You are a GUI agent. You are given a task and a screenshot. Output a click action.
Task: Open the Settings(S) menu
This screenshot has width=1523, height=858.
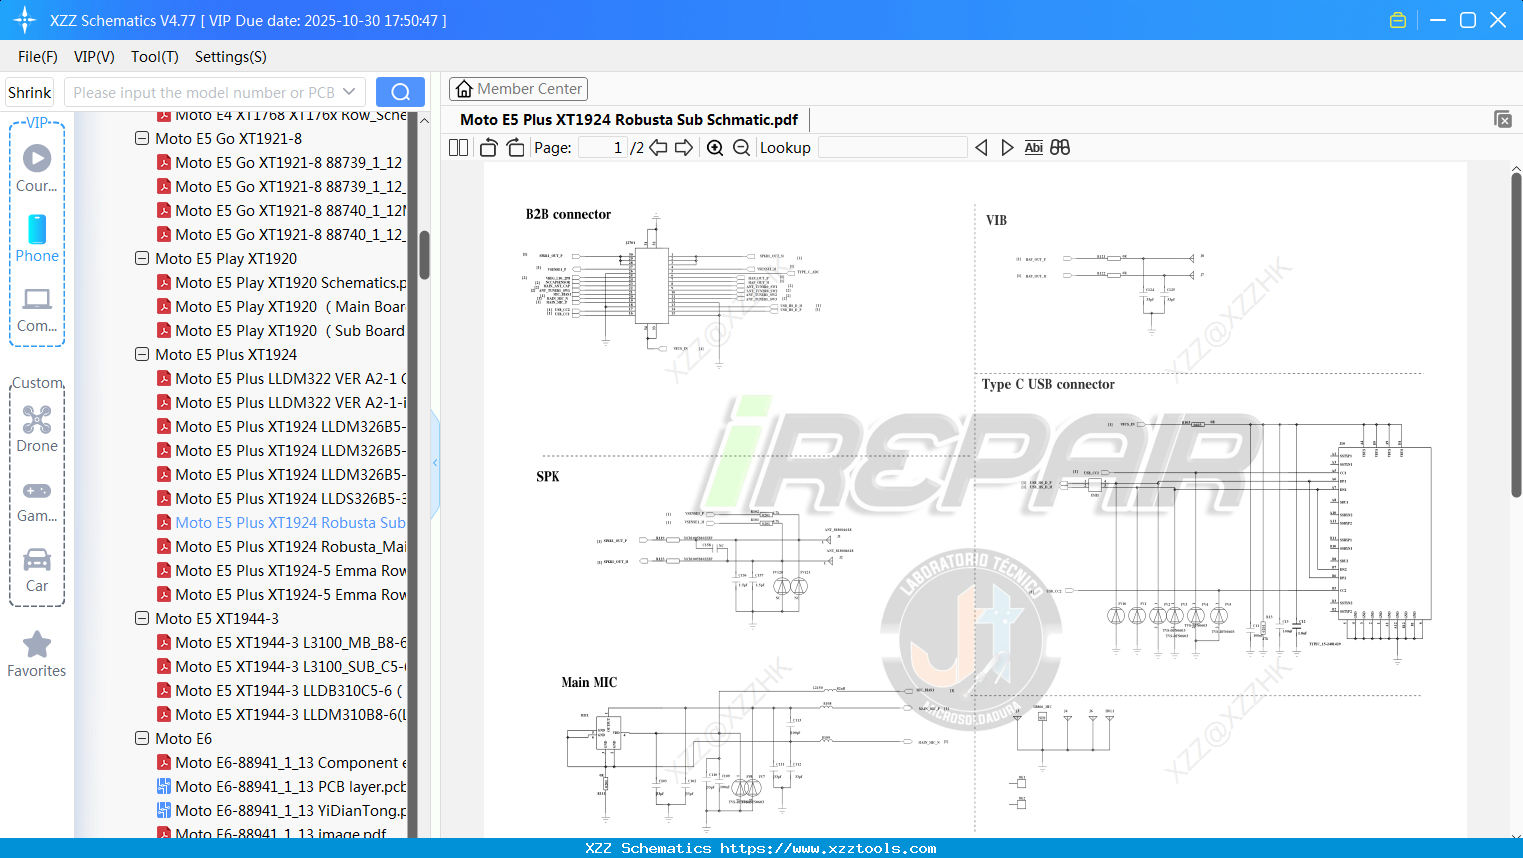[231, 57]
